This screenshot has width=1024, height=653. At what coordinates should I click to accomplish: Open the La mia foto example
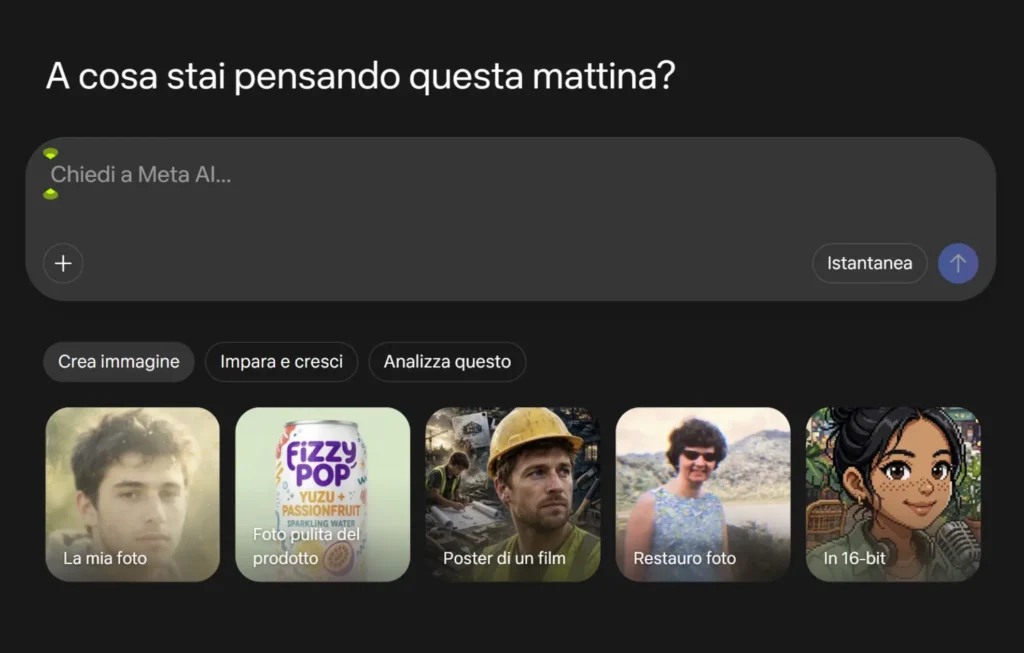[133, 494]
